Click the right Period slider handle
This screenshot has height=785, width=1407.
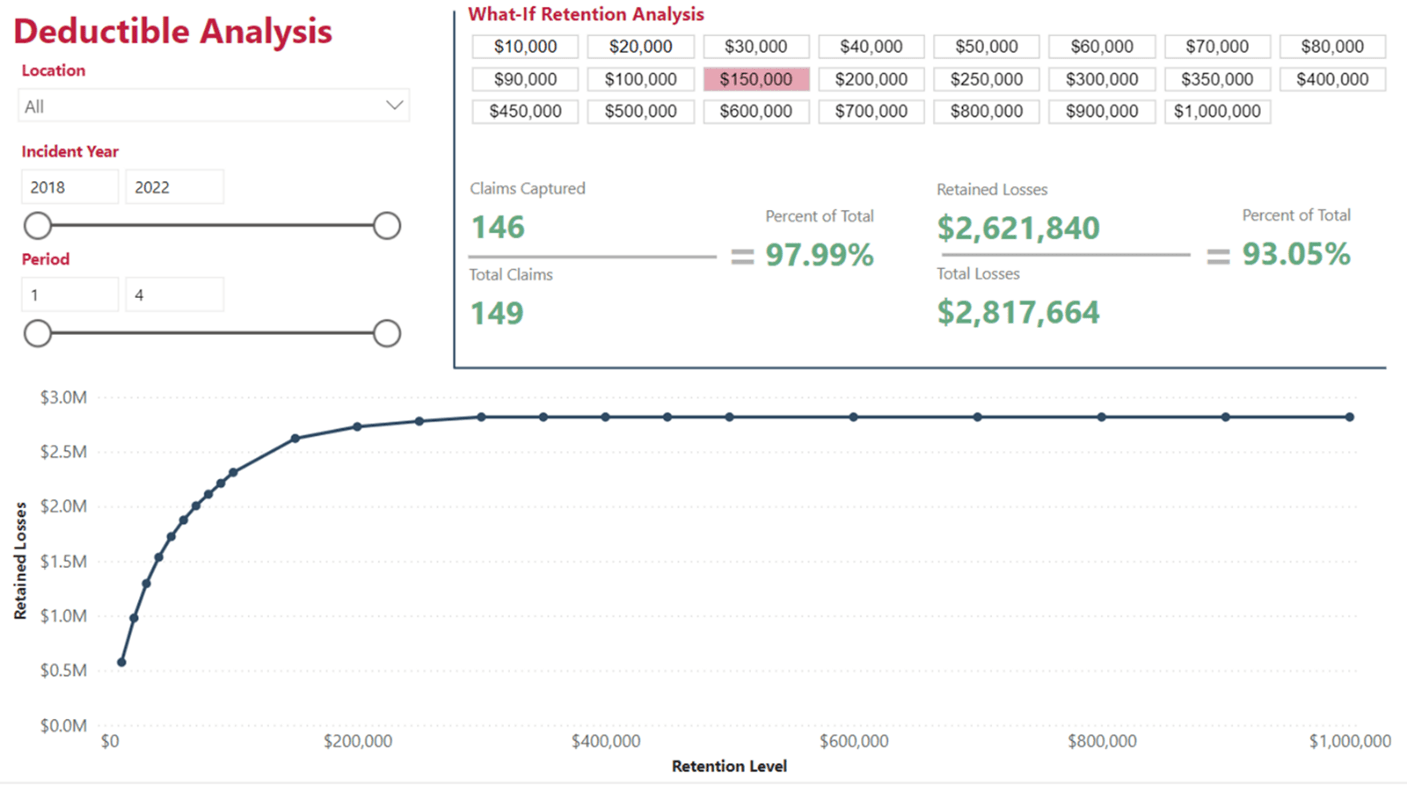pos(386,333)
